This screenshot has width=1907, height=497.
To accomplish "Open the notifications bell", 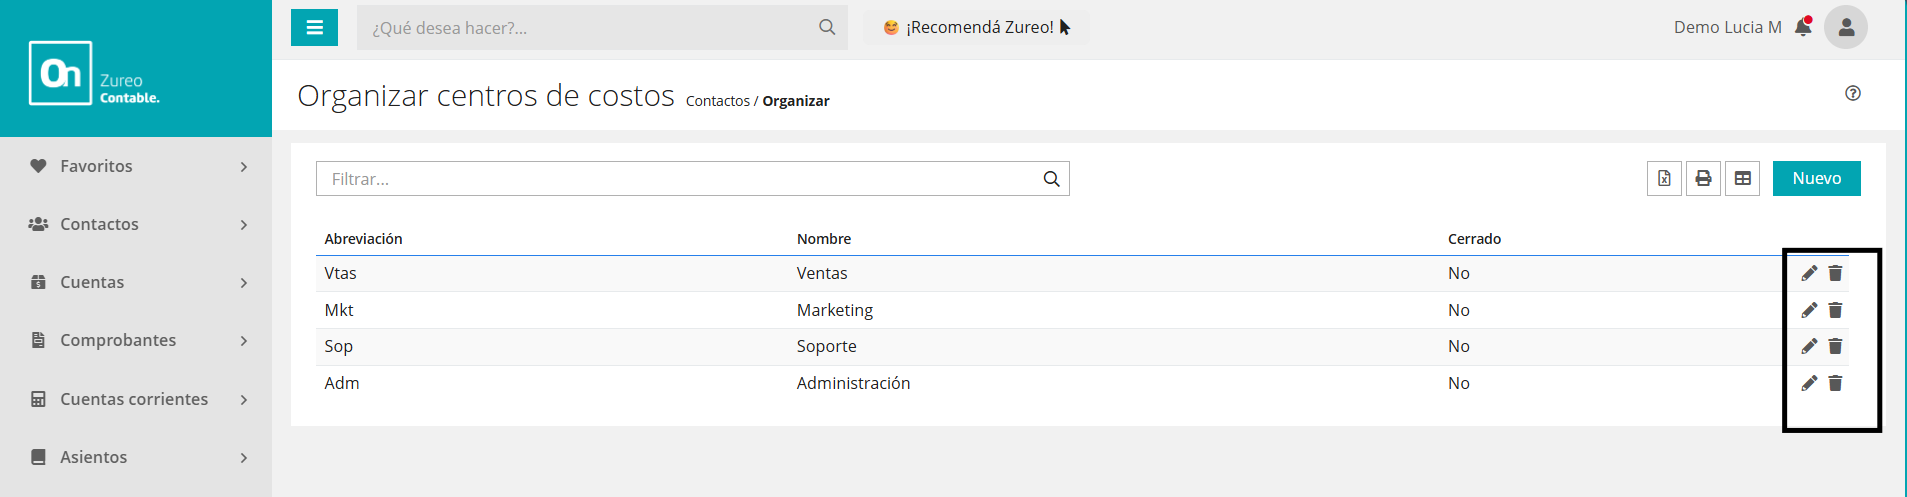I will [1803, 27].
